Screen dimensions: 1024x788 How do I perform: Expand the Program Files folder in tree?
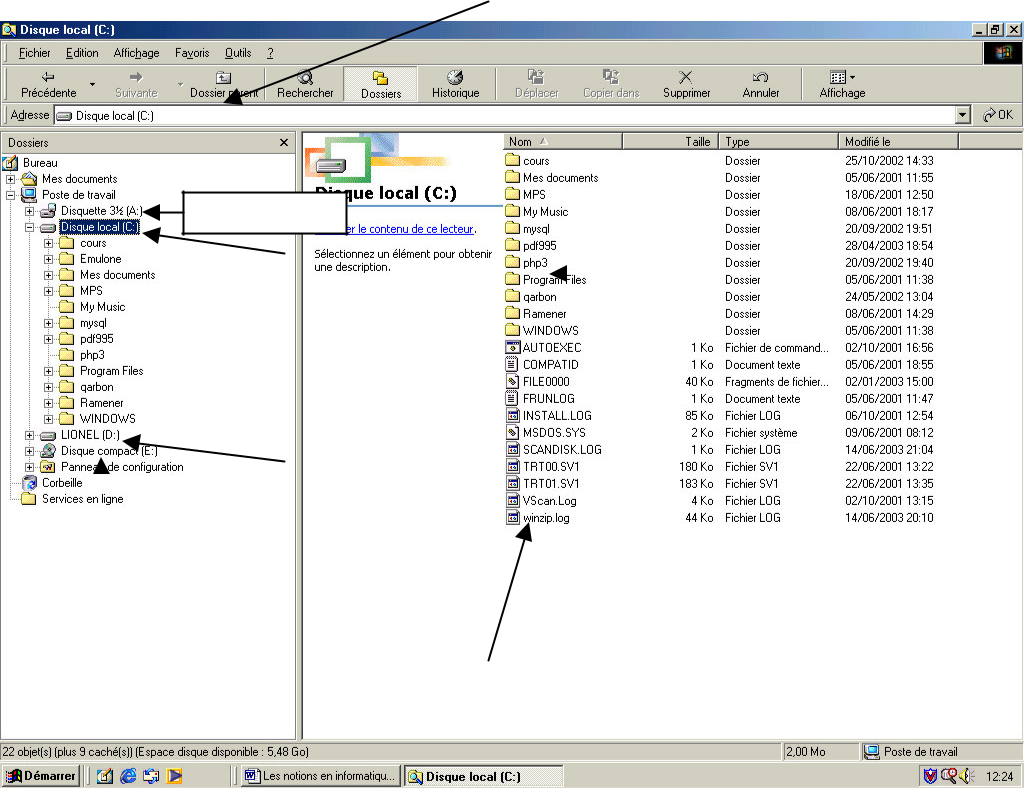tap(49, 371)
